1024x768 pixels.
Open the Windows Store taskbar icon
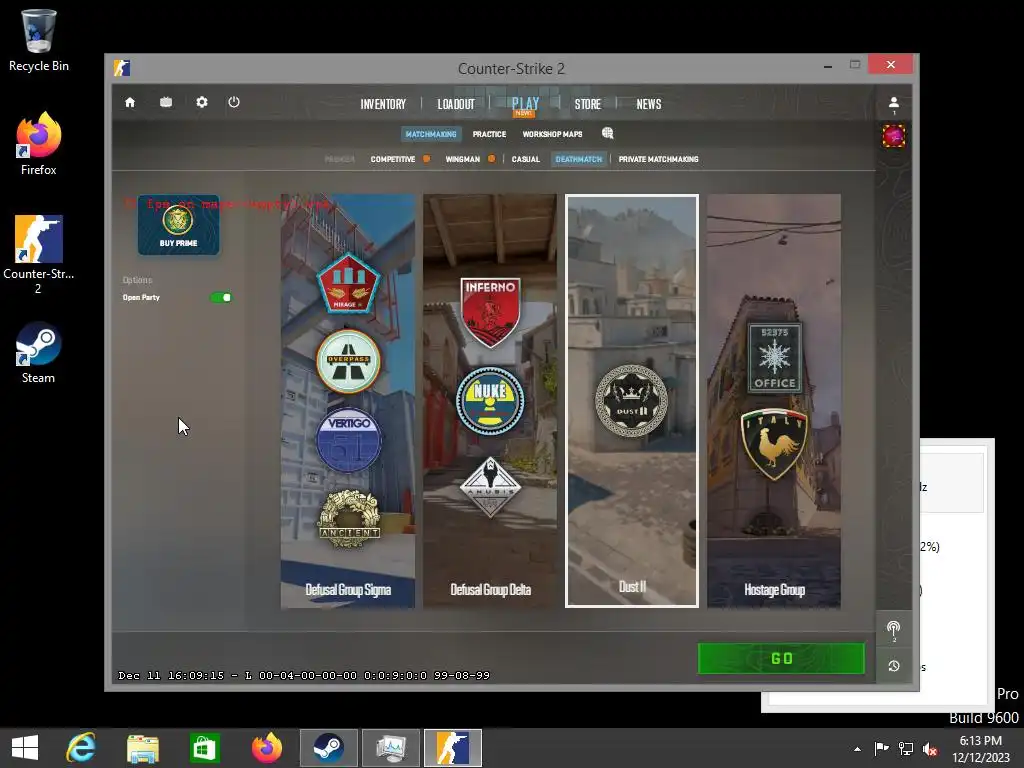tap(204, 748)
